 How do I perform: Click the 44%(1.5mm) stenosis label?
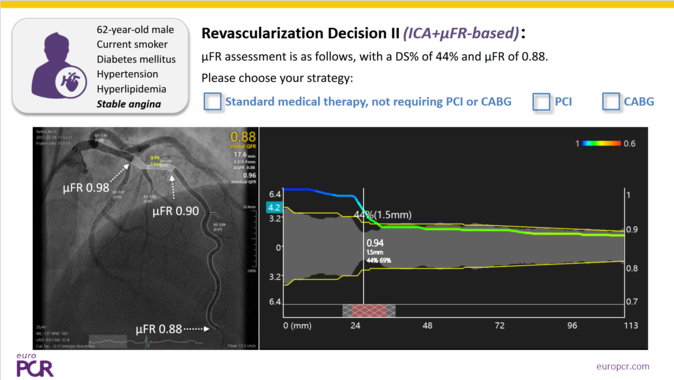[383, 215]
